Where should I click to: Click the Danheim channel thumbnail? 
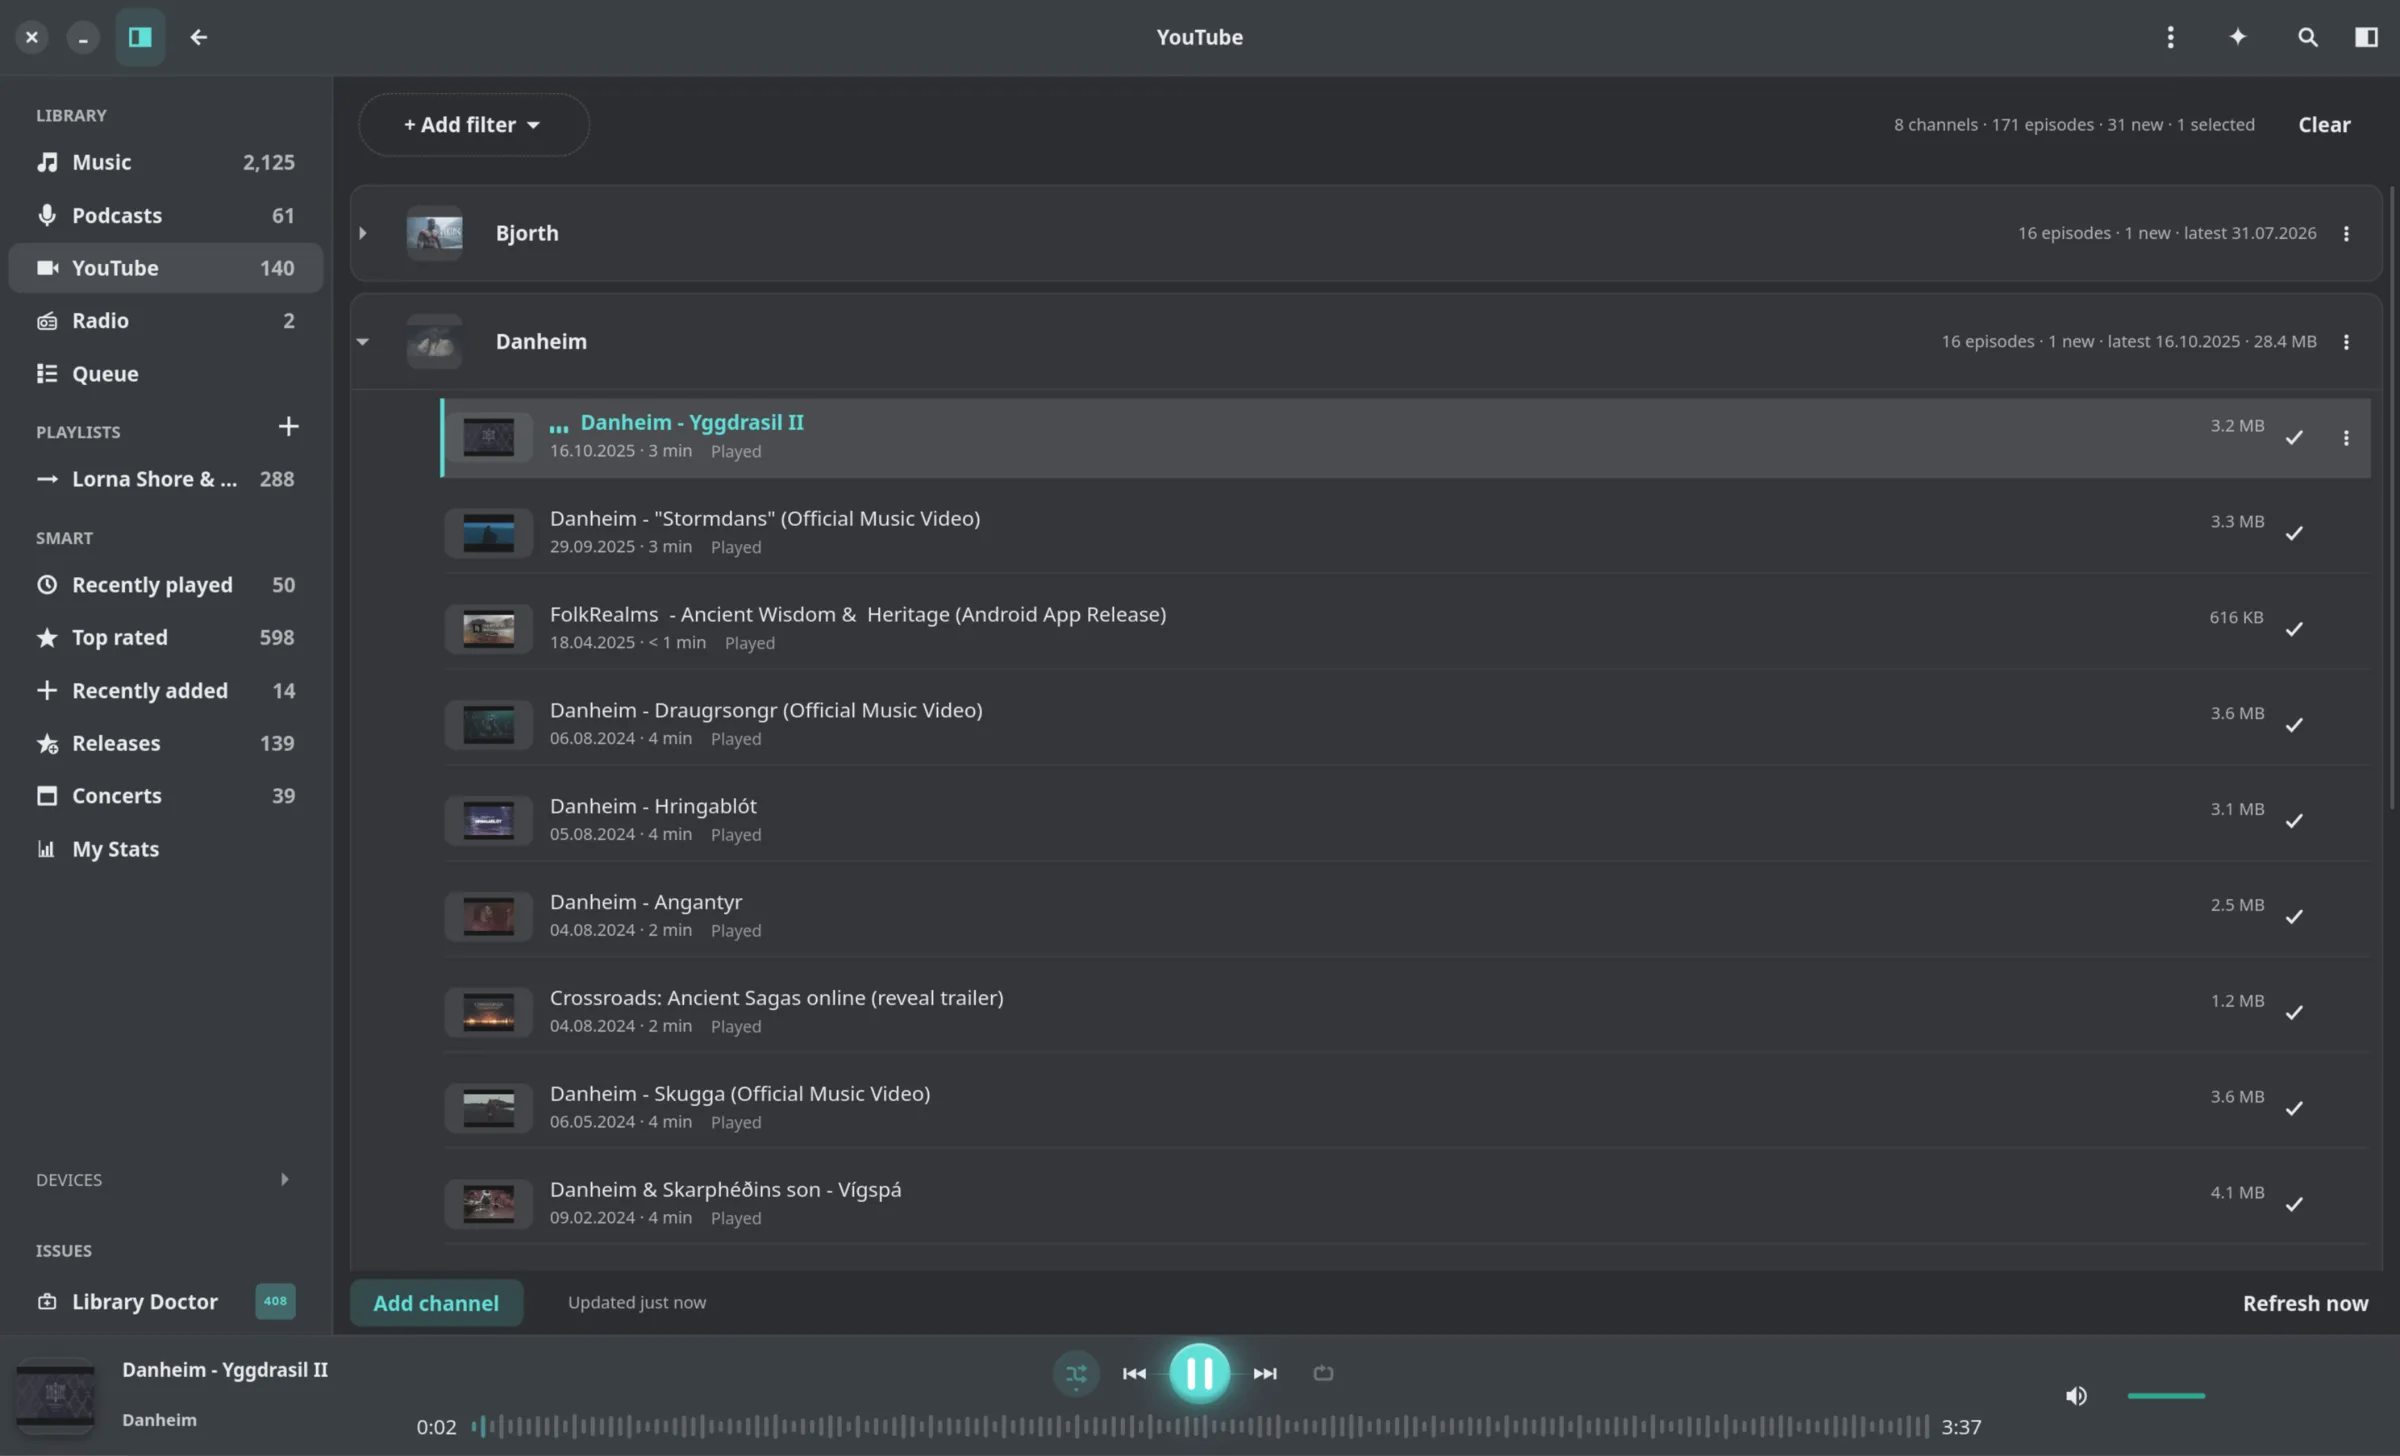pos(434,342)
